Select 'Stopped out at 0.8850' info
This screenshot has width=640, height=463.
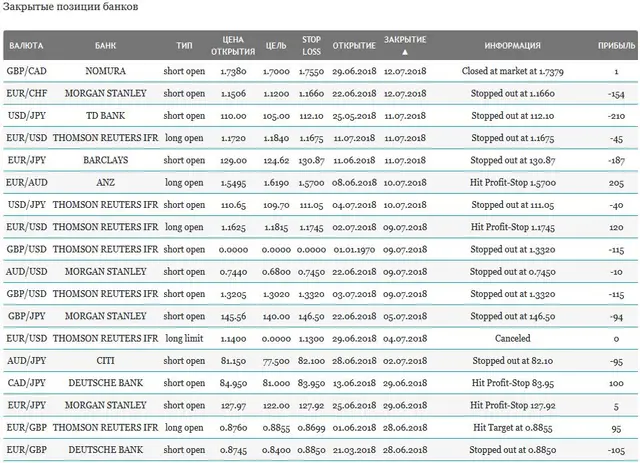(513, 450)
